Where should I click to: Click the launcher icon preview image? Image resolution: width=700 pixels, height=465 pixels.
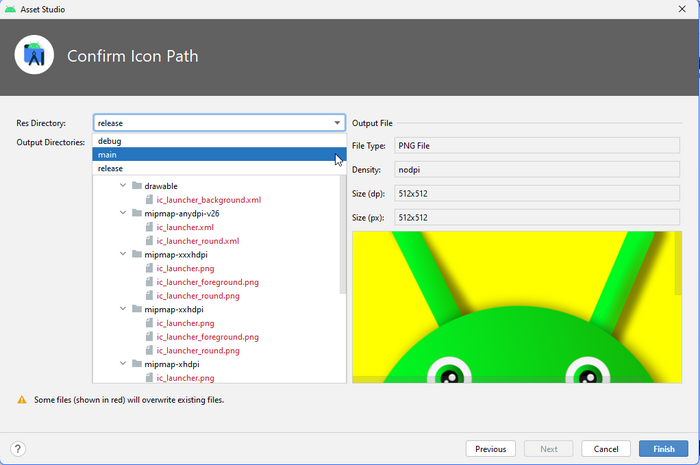pyautogui.click(x=516, y=307)
